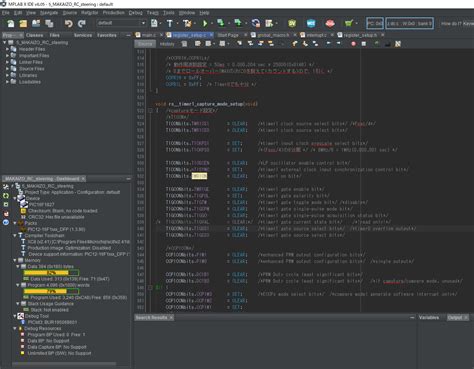474x369 pixels.
Task: Click the New Project toolbar icon
Action: tap(23, 23)
